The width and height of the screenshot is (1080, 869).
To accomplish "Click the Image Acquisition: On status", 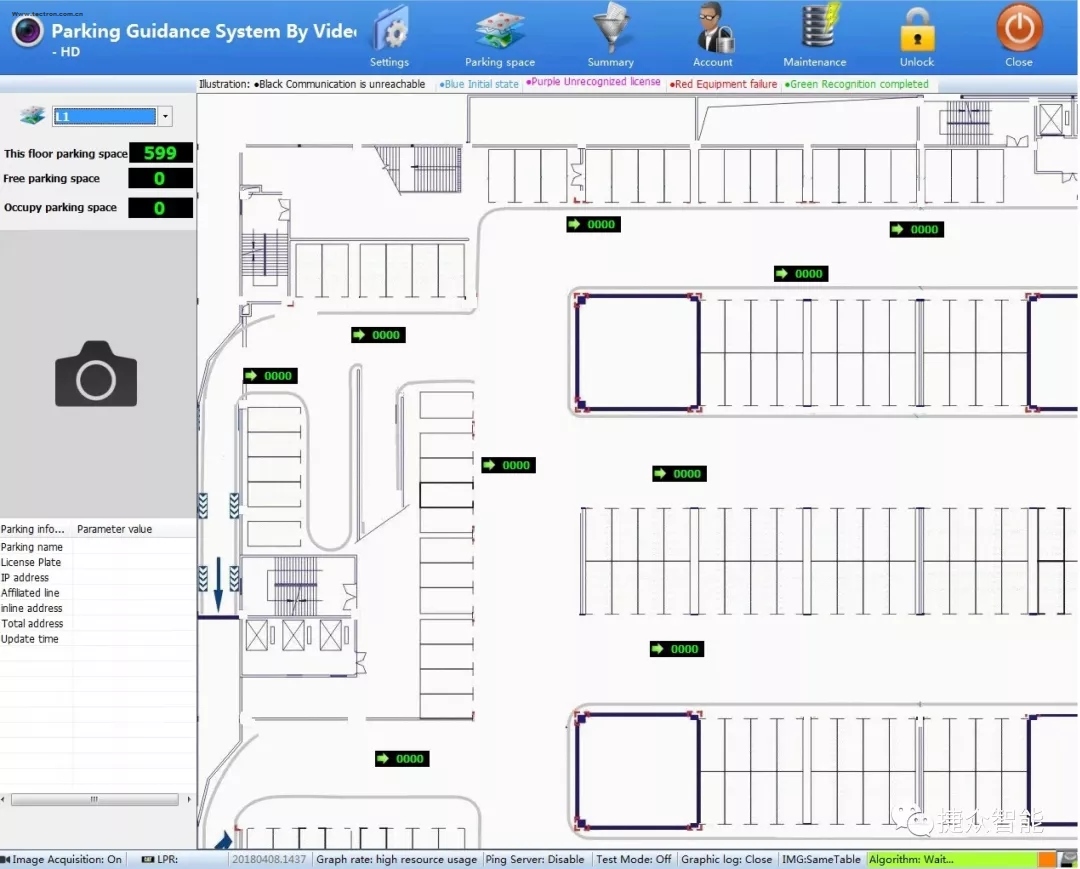I will [67, 859].
